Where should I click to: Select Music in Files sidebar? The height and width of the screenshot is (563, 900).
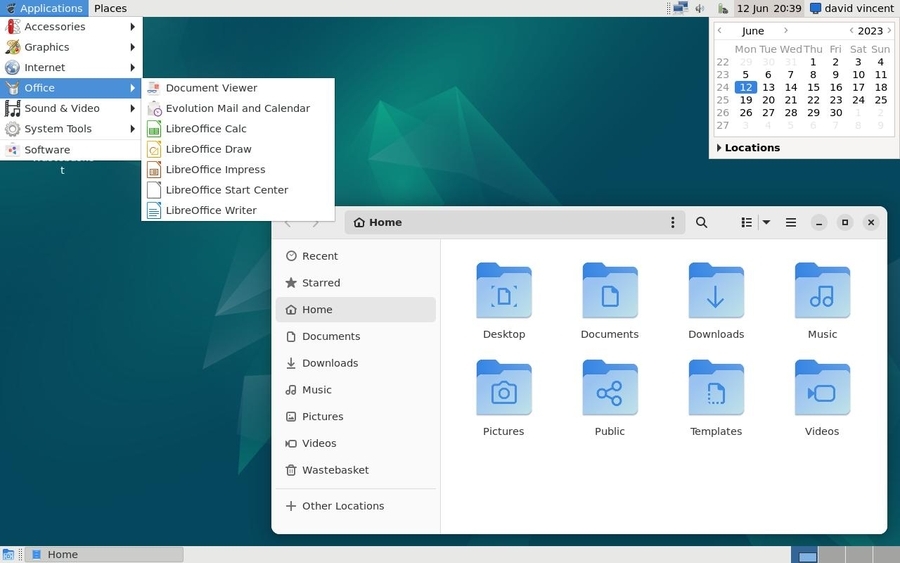pos(356,390)
